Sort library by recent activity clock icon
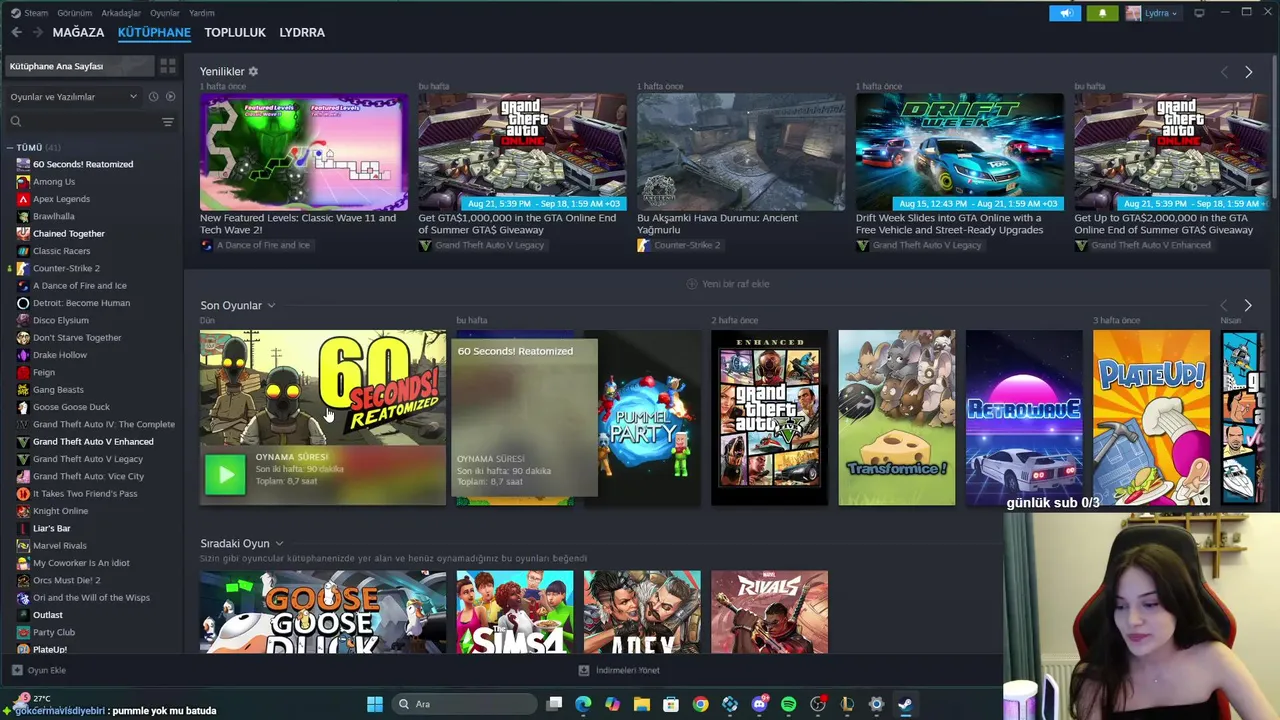 pos(153,97)
